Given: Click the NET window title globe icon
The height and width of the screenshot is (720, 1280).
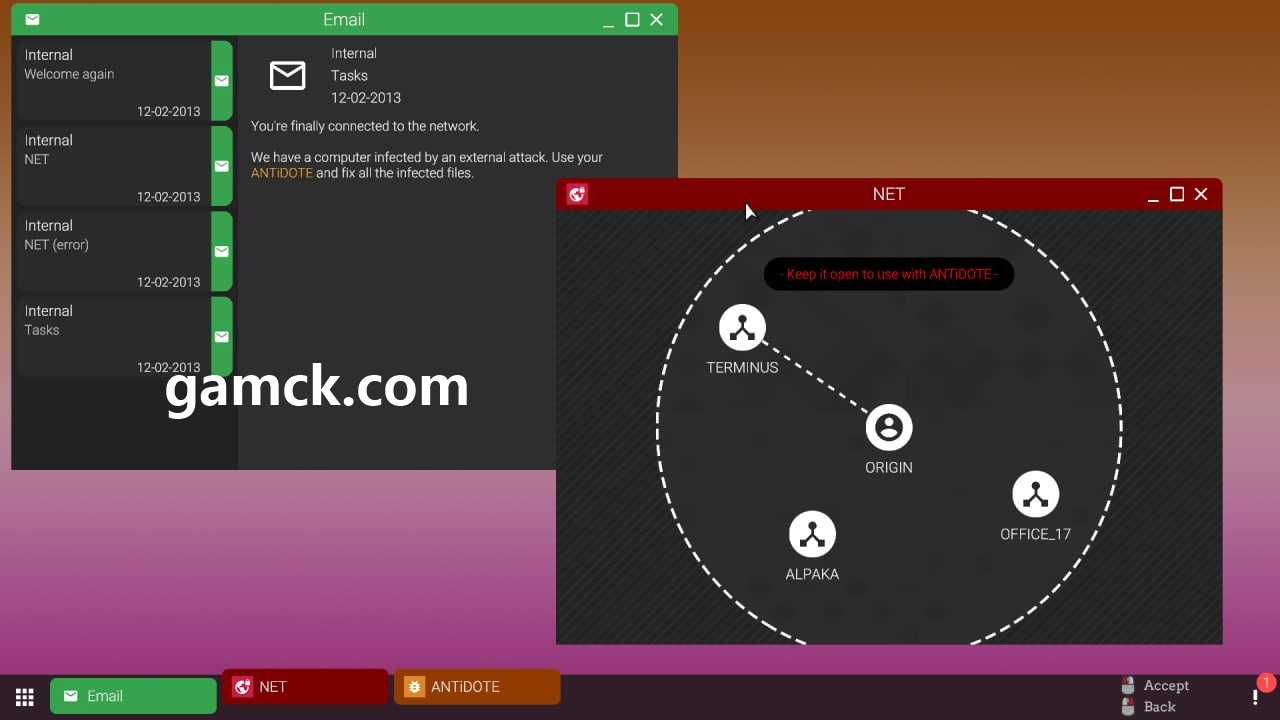Looking at the screenshot, I should coord(577,194).
